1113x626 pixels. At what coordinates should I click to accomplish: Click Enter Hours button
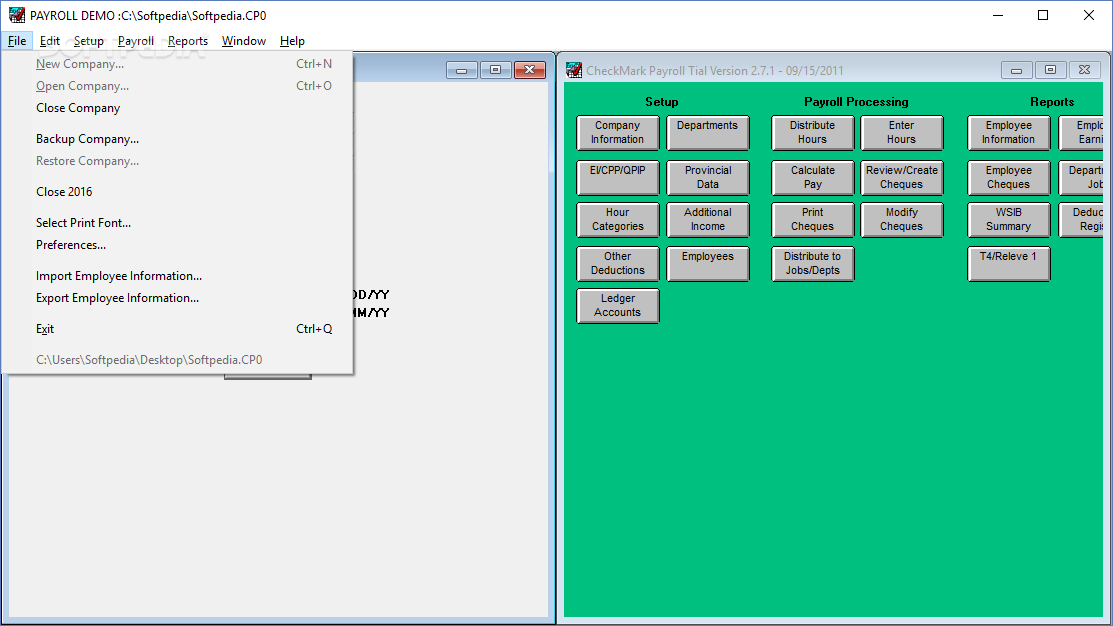901,133
